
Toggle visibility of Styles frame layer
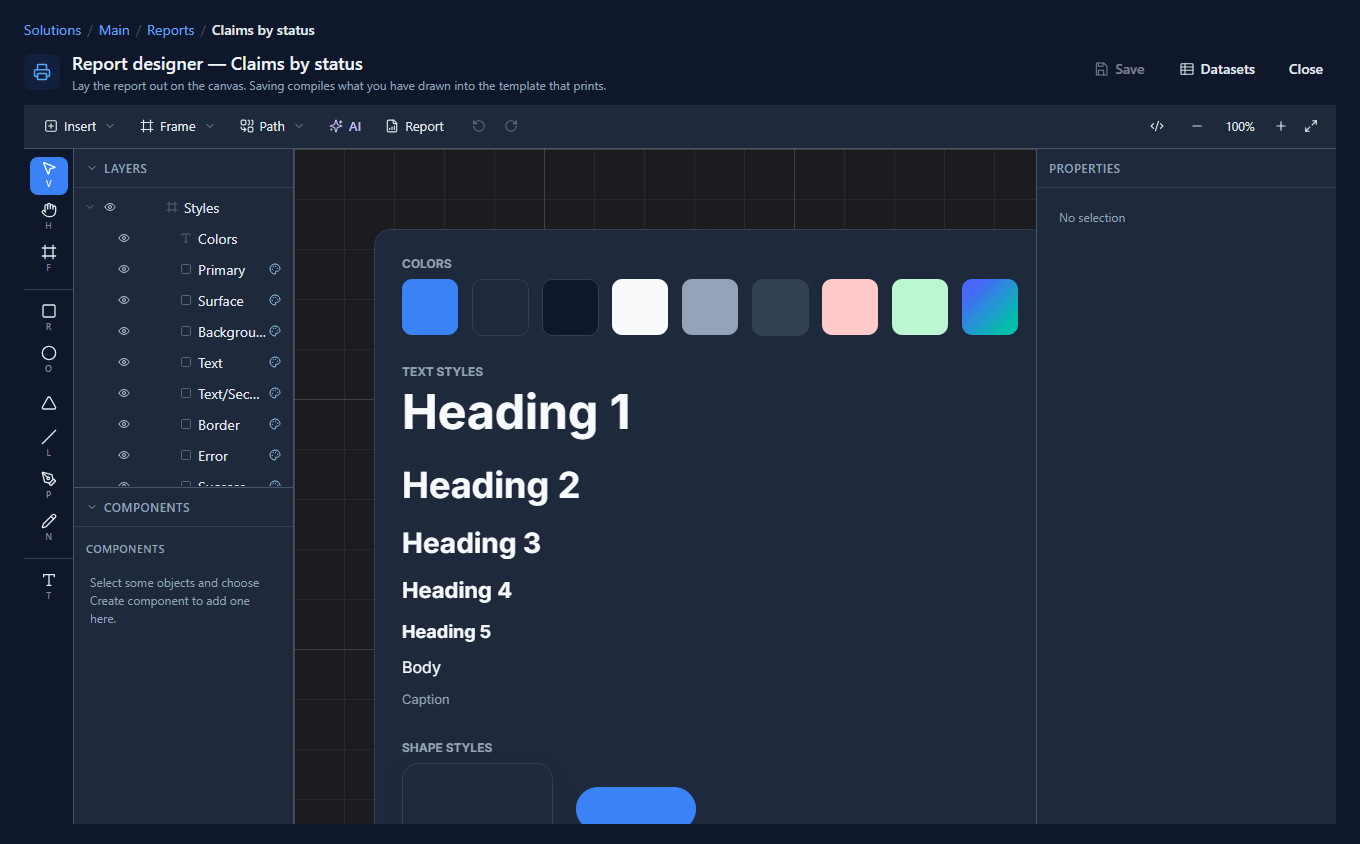[110, 208]
